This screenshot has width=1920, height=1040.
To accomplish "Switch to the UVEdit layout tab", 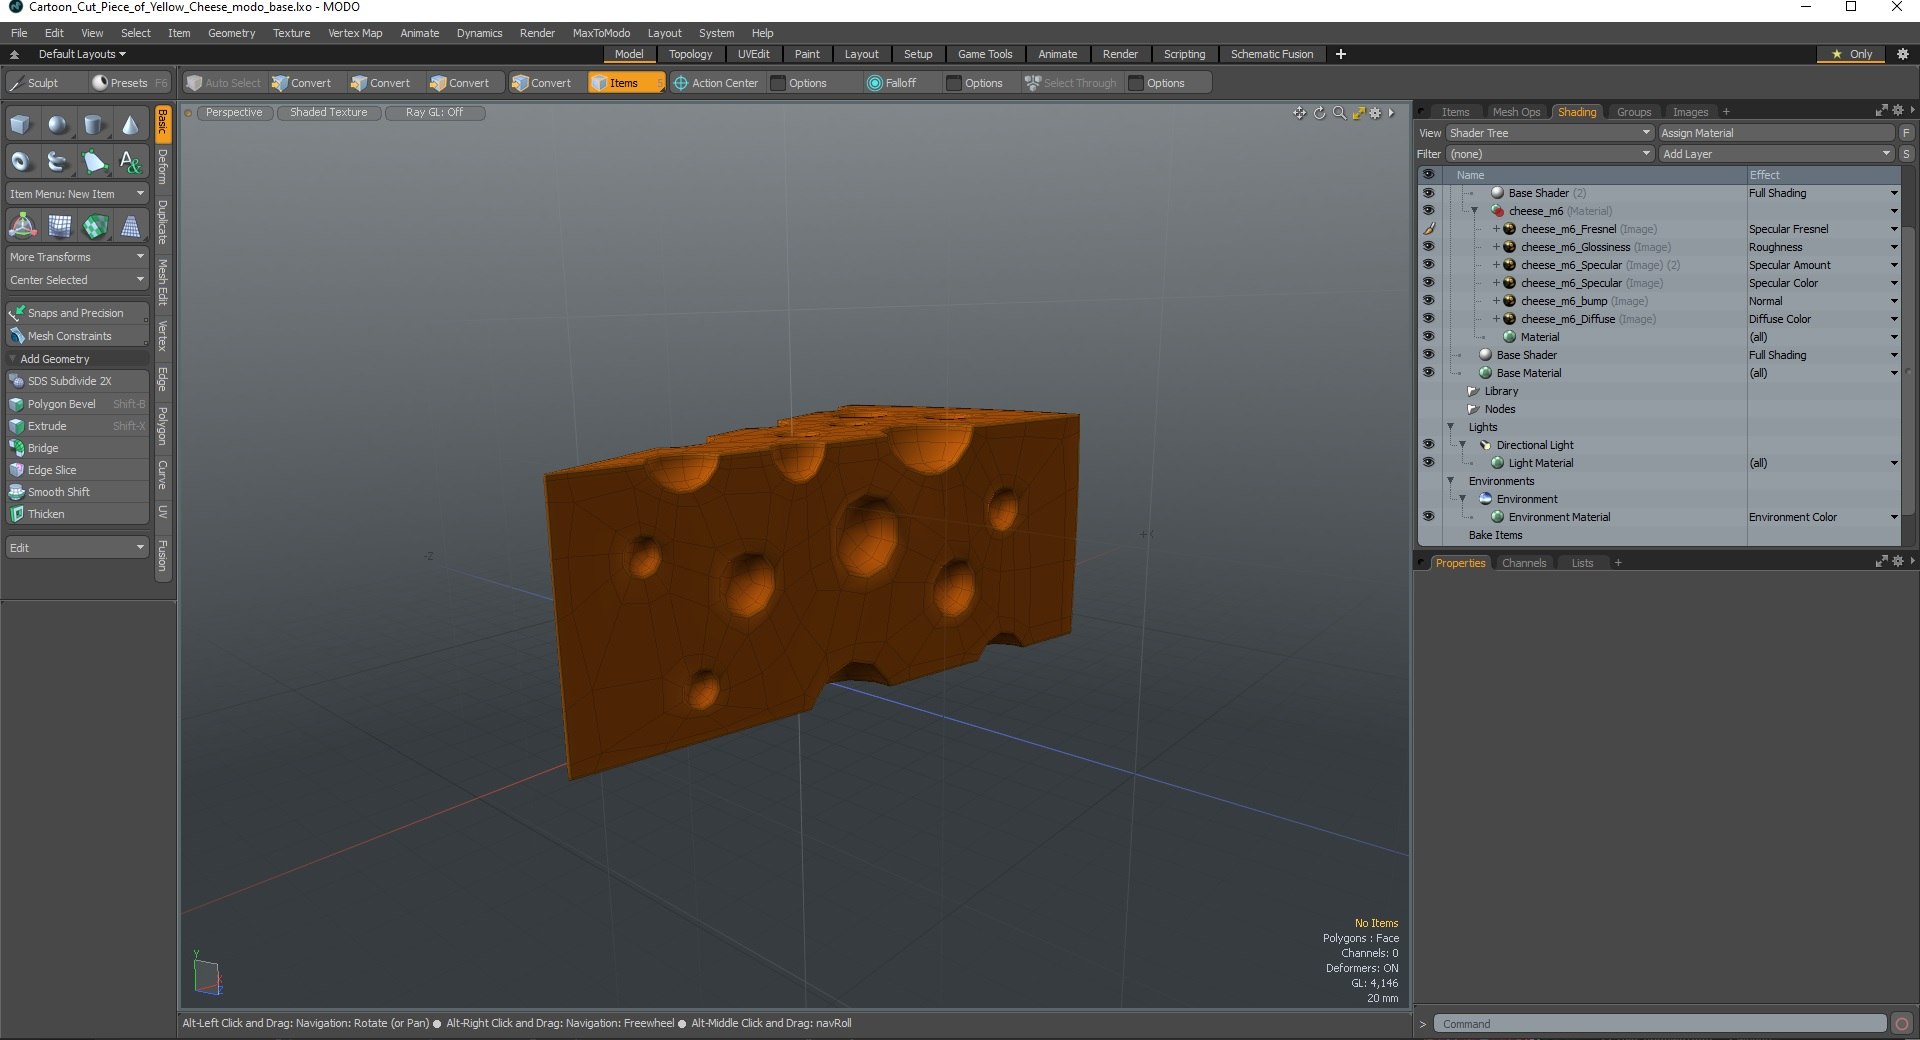I will click(x=753, y=54).
